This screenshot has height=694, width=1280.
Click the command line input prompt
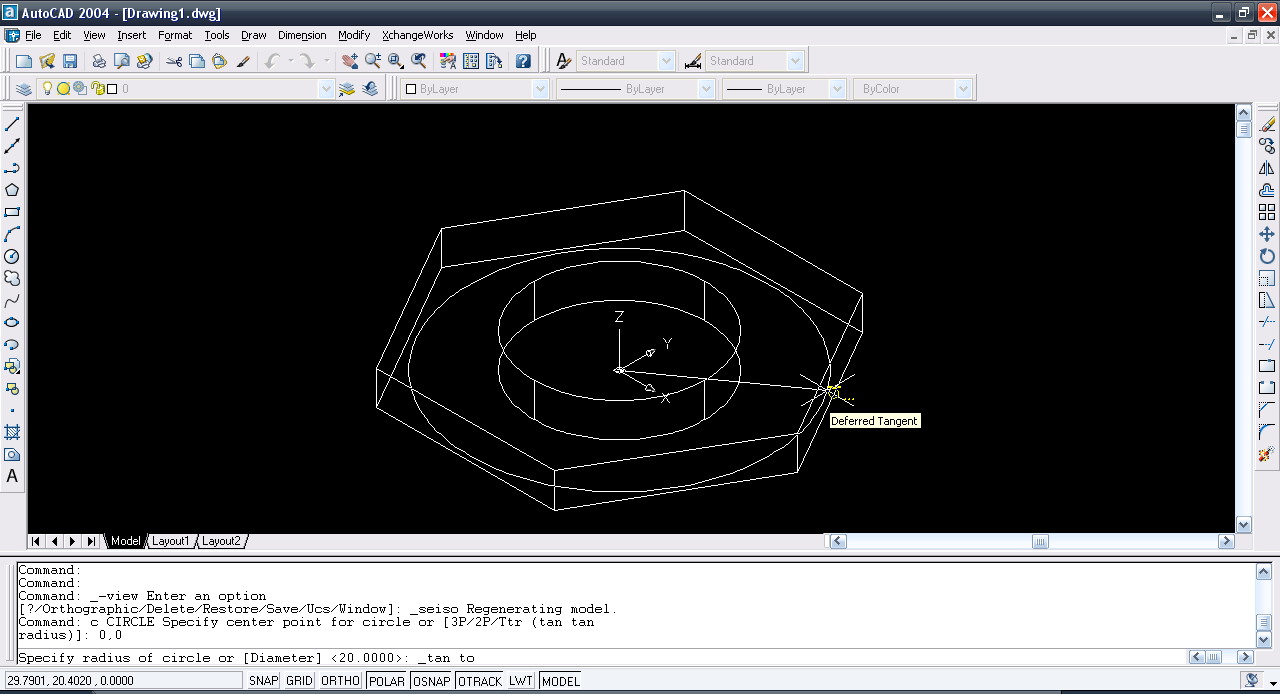pos(600,658)
